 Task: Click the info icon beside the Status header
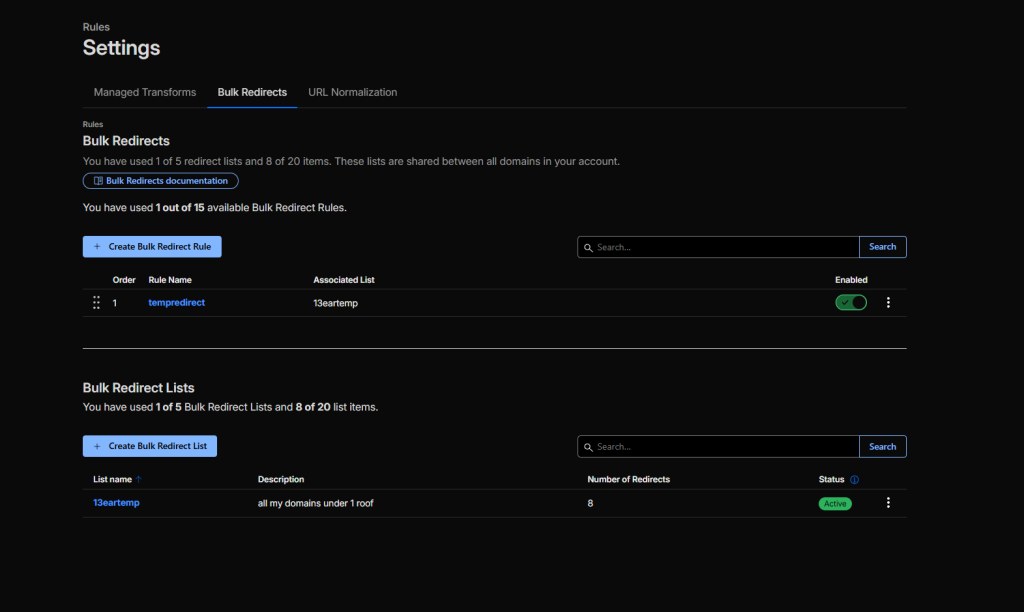[854, 480]
